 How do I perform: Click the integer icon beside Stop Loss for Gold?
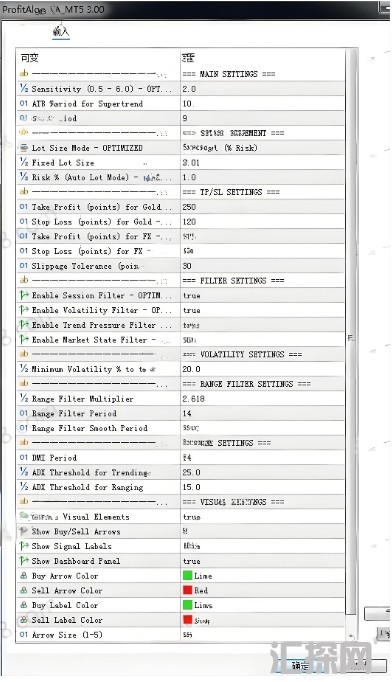pyautogui.click(x=24, y=221)
